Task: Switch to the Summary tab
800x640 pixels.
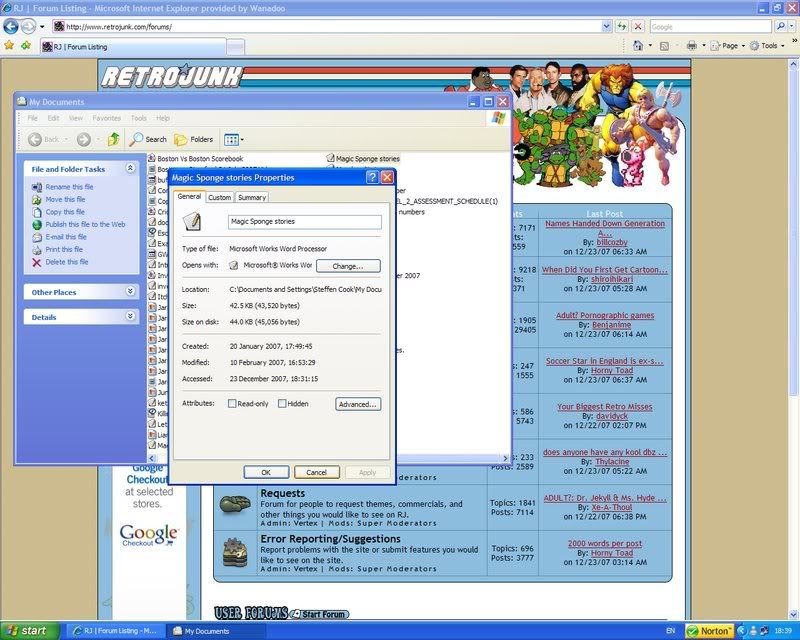Action: pos(252,198)
